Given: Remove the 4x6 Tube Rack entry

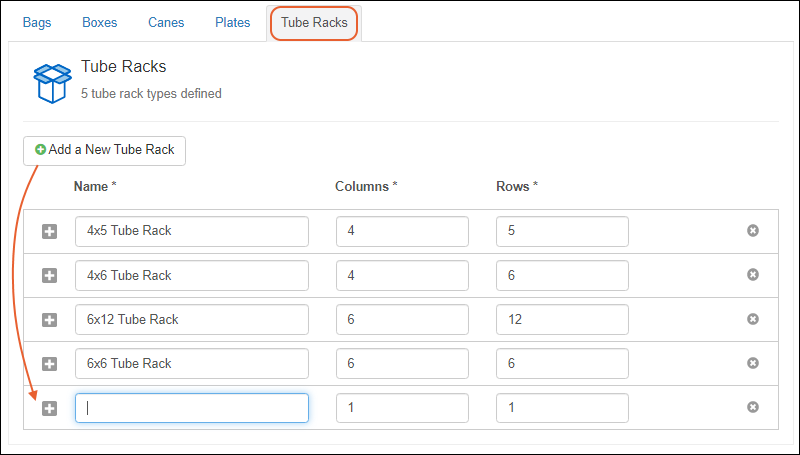Looking at the screenshot, I should pos(753,275).
